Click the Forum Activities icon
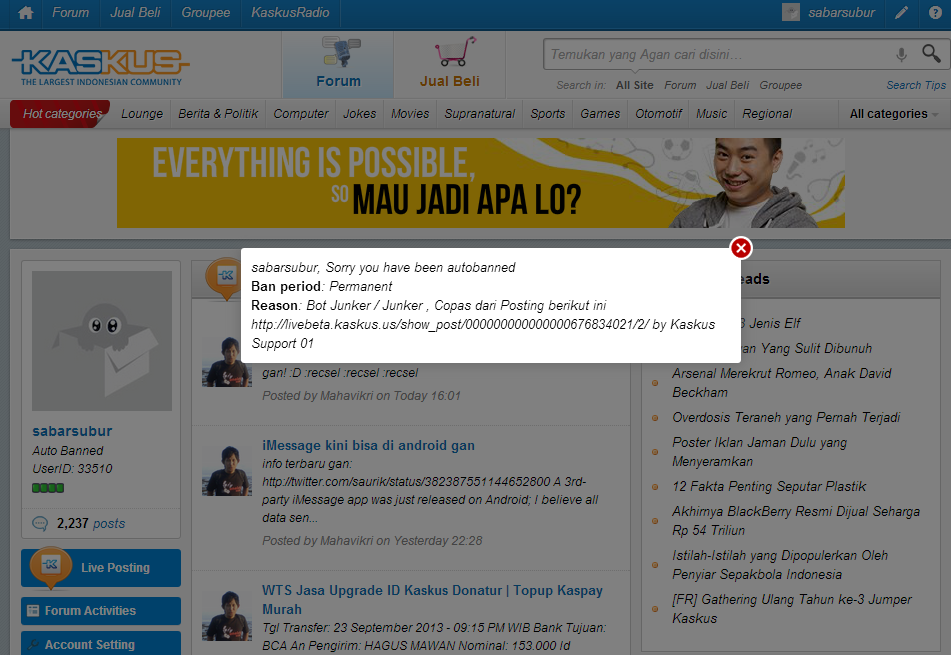Screen dimensions: 951x655 pos(33,611)
